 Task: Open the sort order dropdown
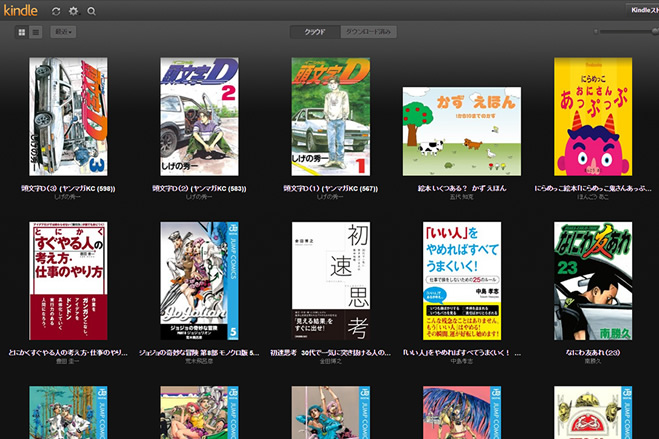[63, 32]
